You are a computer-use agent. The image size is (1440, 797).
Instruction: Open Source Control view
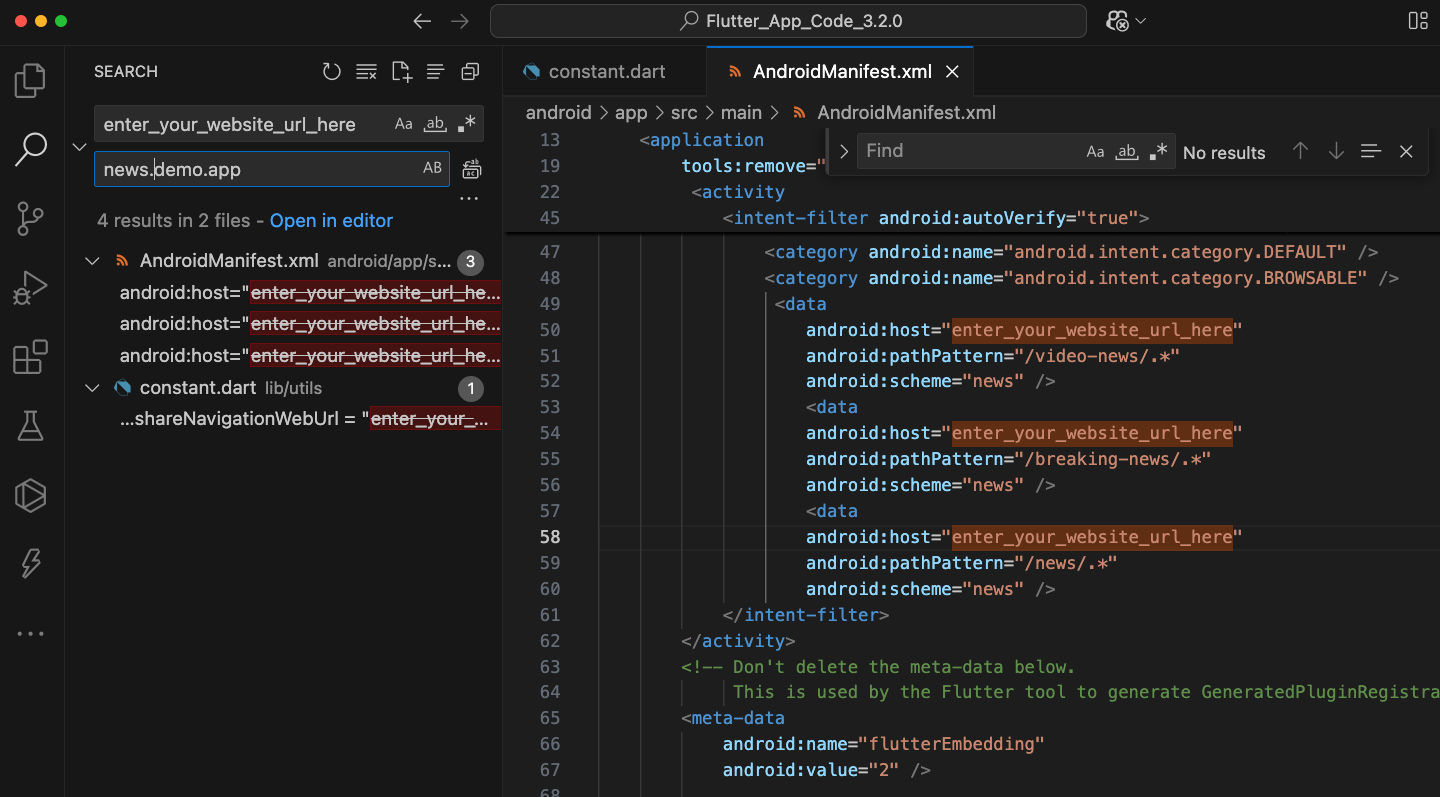(31, 218)
